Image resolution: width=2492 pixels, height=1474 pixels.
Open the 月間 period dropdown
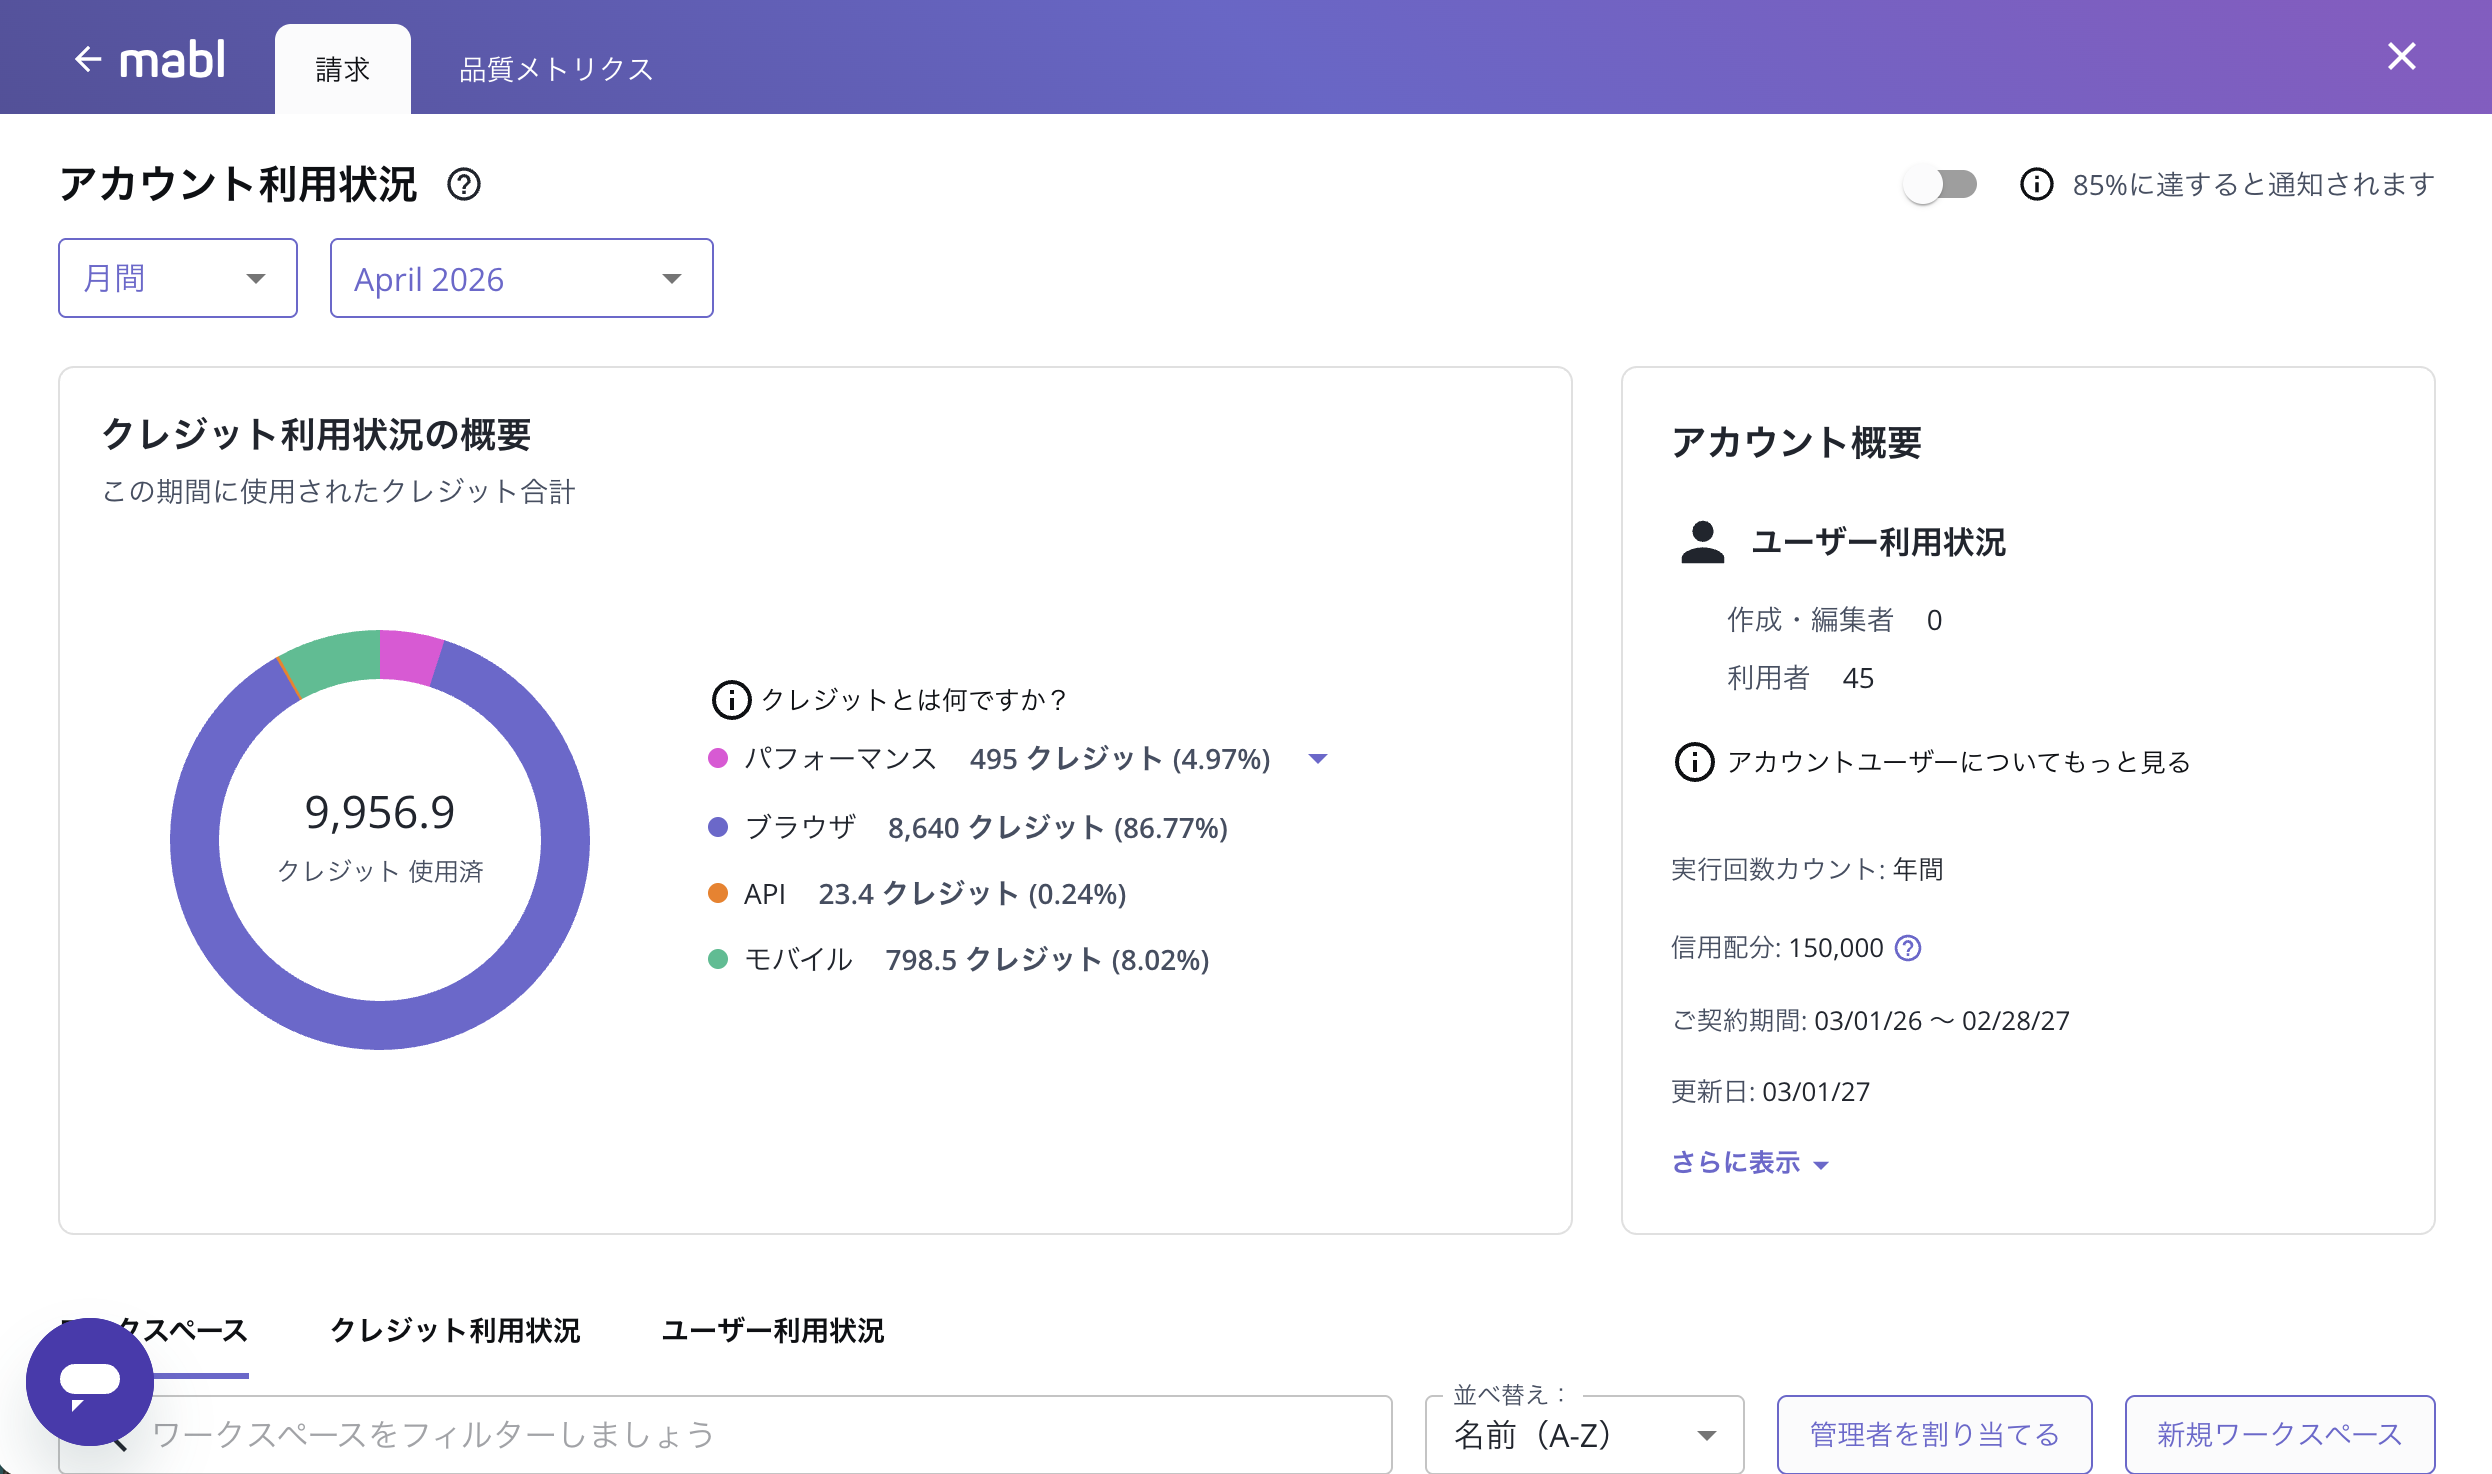click(178, 277)
